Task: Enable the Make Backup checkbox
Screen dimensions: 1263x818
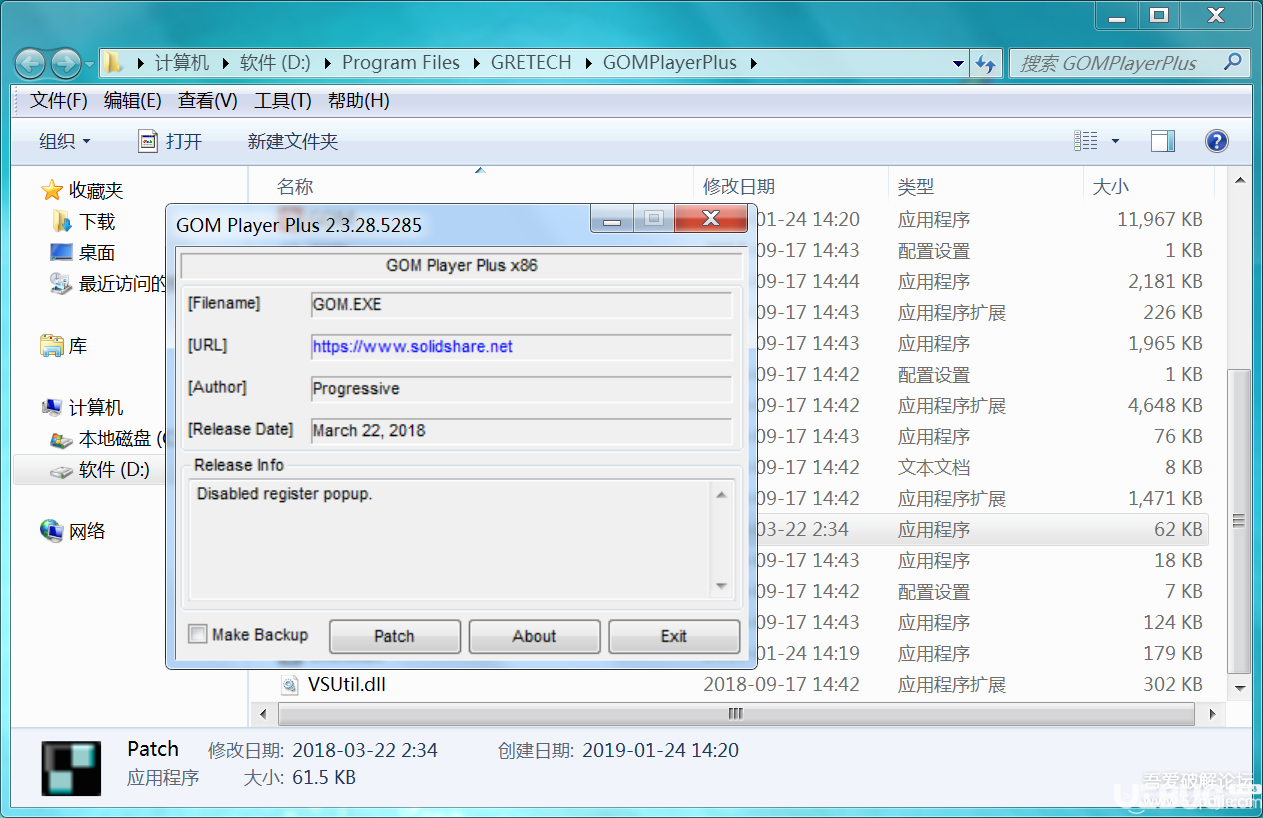Action: point(198,634)
